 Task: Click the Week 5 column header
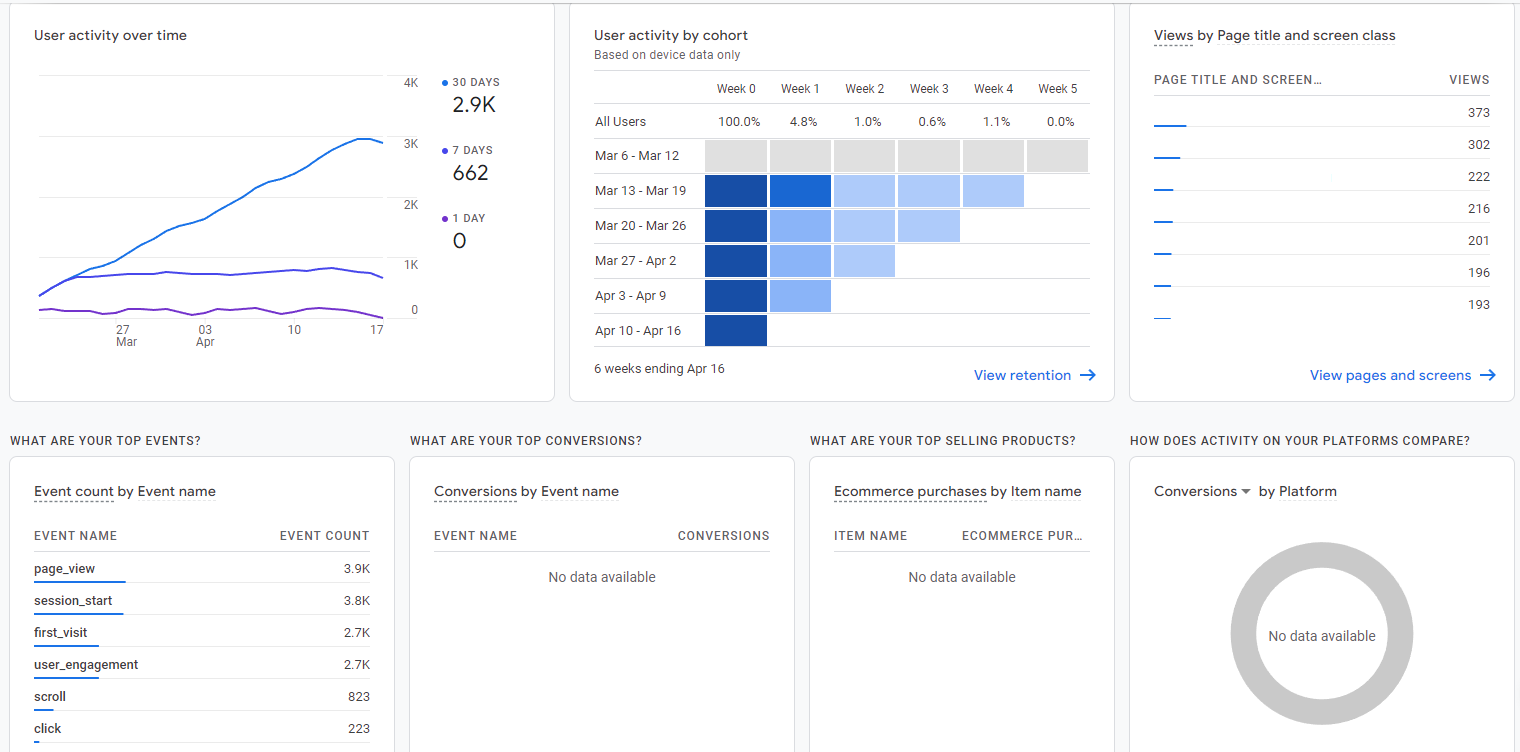click(x=1057, y=88)
